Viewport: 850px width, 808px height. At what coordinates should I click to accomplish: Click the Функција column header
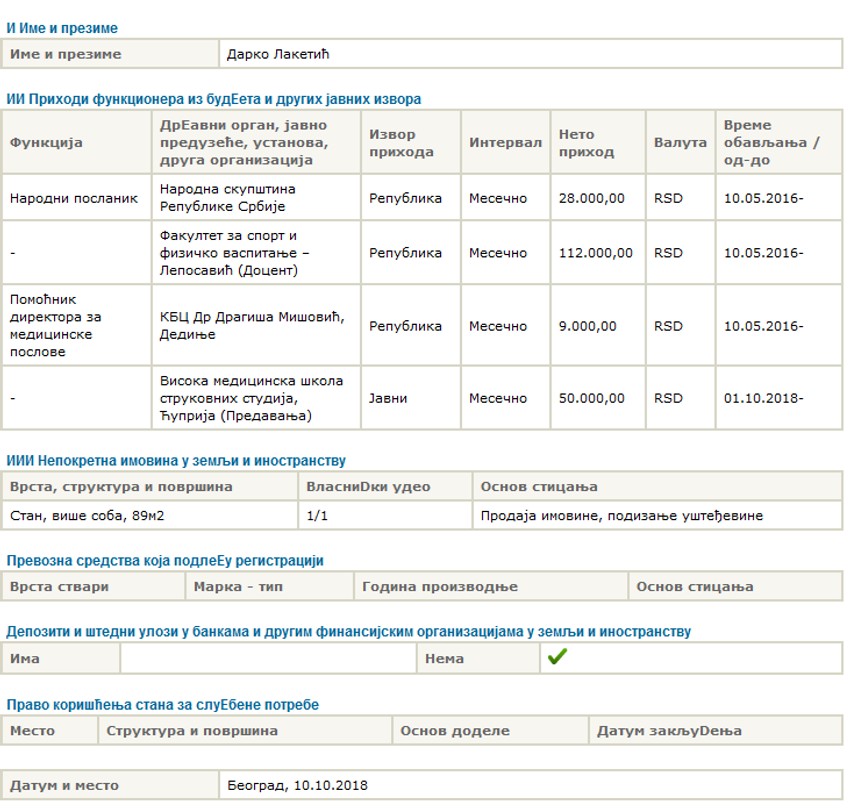[x=46, y=142]
